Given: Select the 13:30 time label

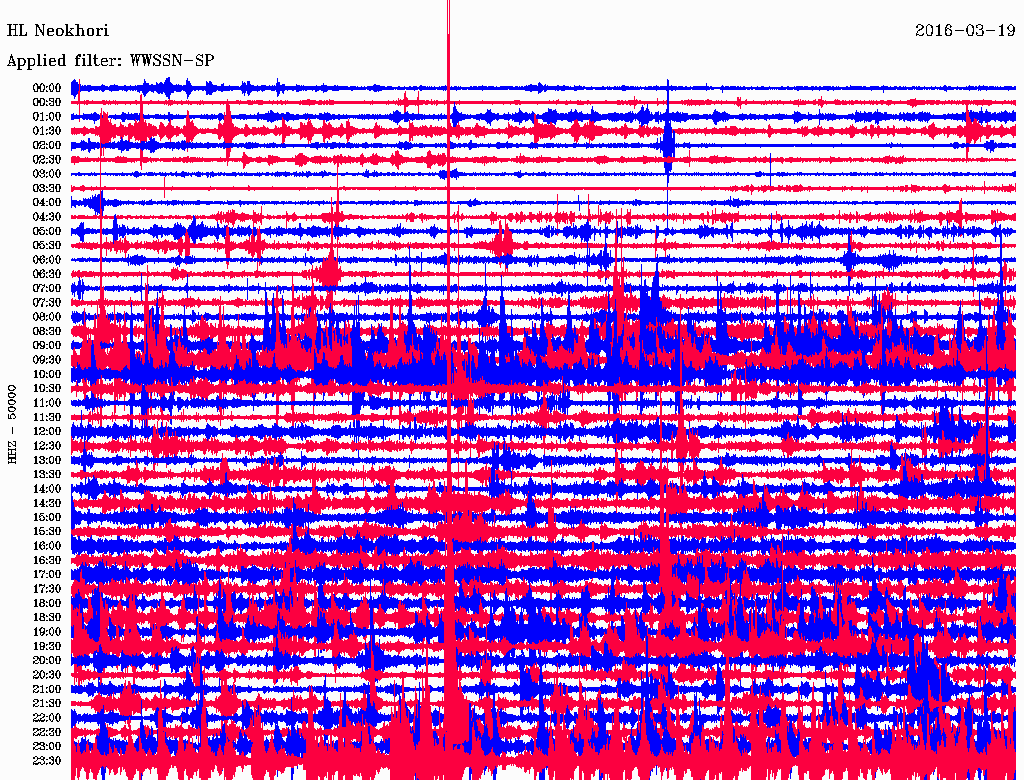Looking at the screenshot, I should coord(47,474).
